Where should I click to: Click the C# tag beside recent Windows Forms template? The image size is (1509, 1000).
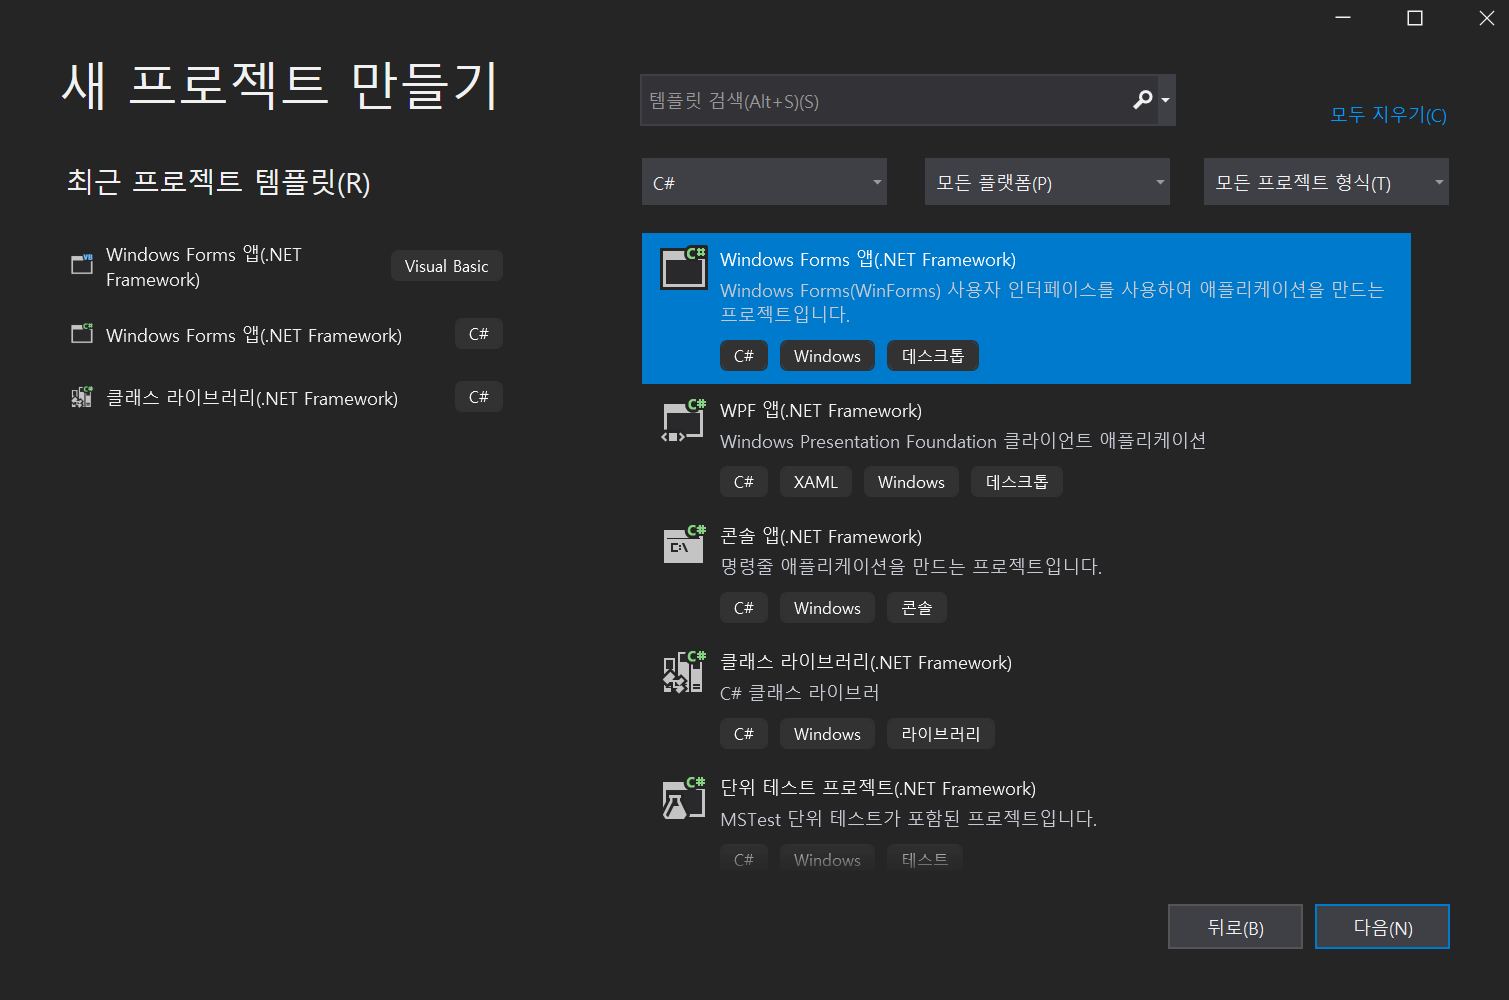coord(478,333)
